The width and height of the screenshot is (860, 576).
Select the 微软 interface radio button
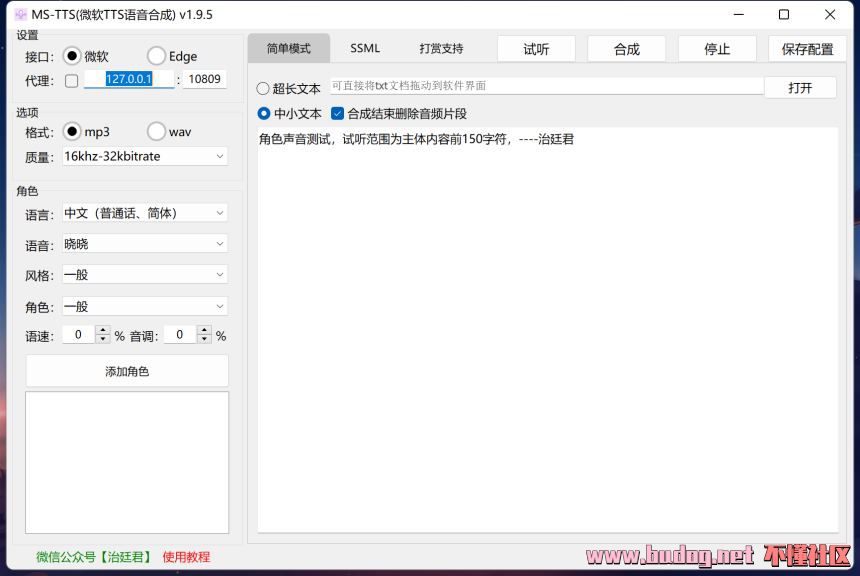pyautogui.click(x=72, y=56)
